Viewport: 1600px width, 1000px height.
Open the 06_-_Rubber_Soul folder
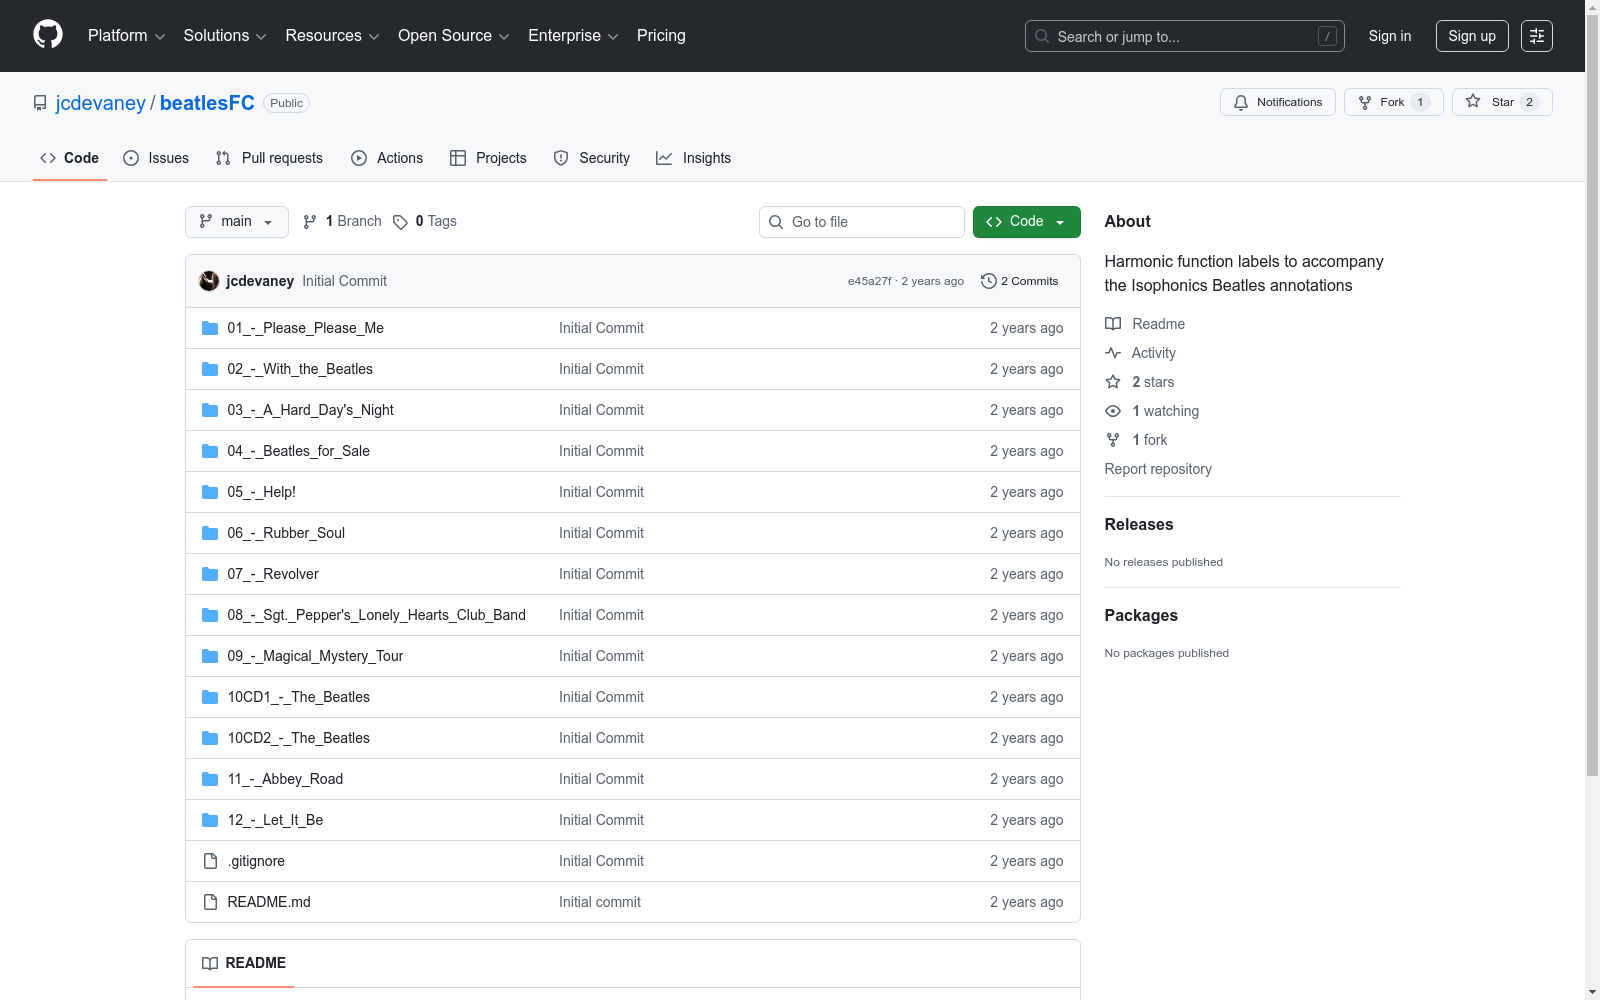[x=286, y=533]
